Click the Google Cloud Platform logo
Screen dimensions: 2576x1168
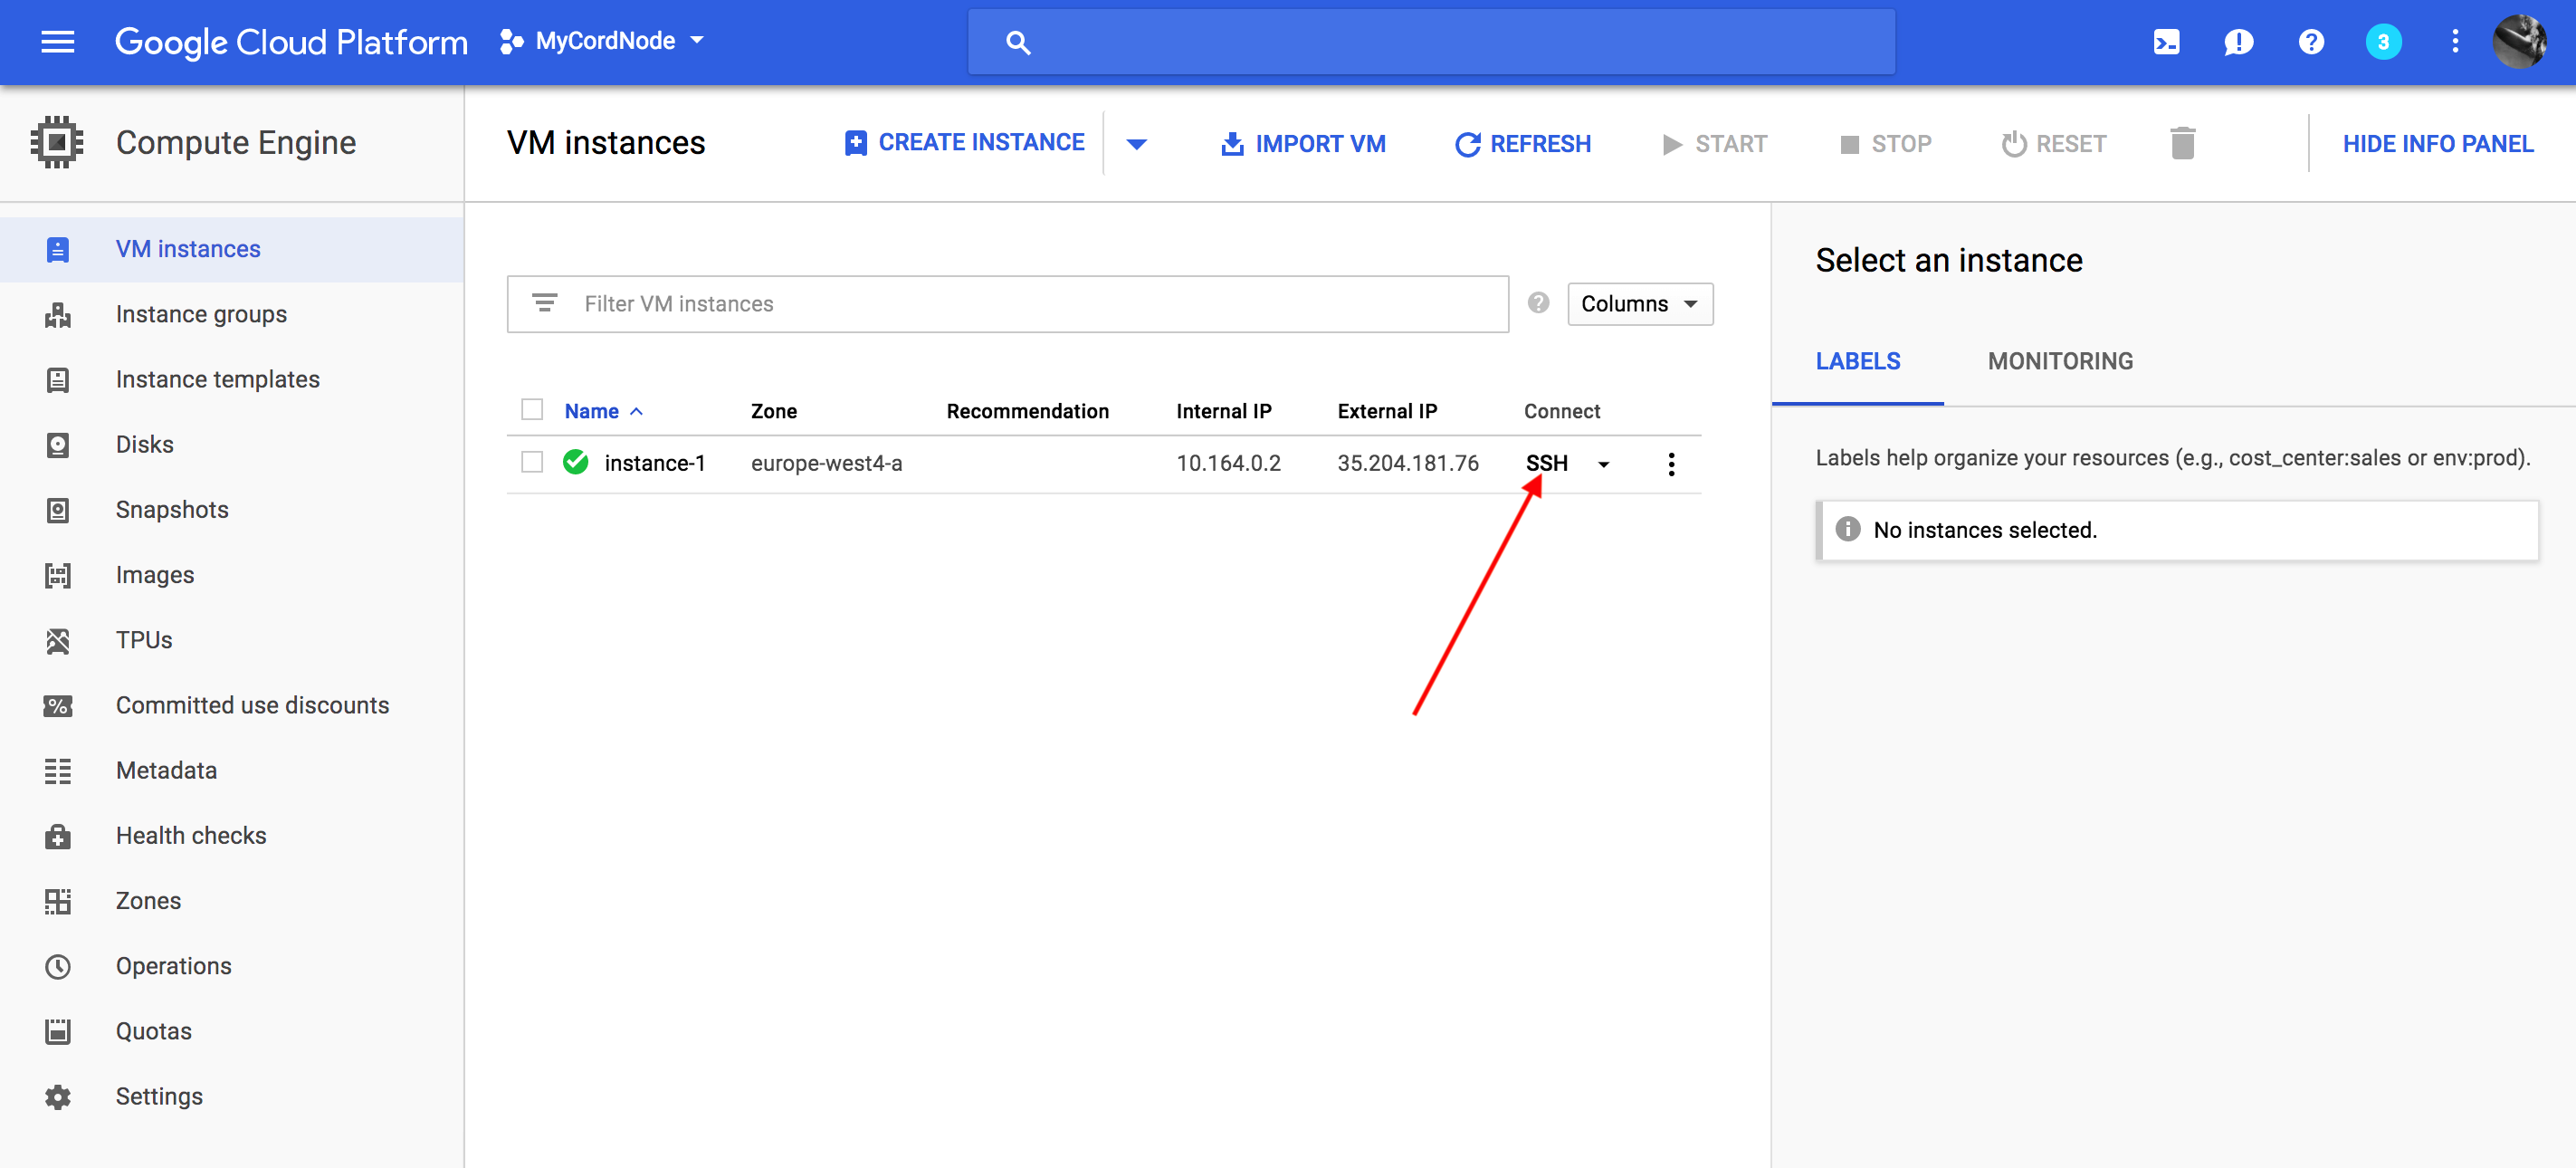291,42
